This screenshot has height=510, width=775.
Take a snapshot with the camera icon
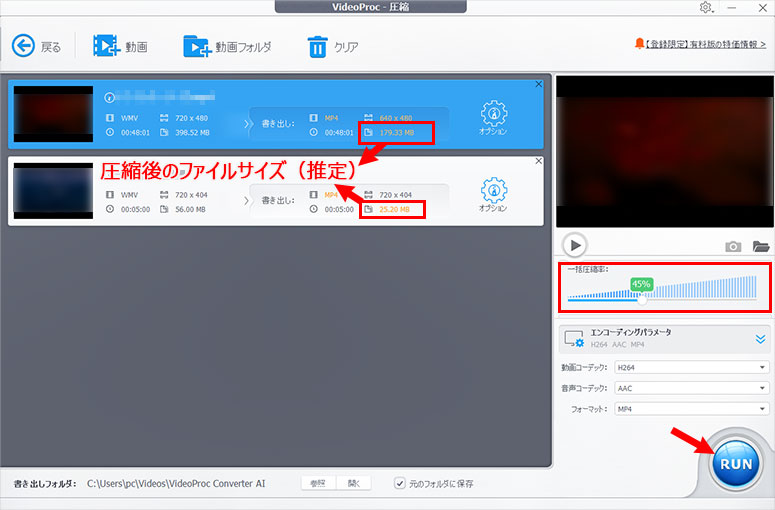(733, 246)
